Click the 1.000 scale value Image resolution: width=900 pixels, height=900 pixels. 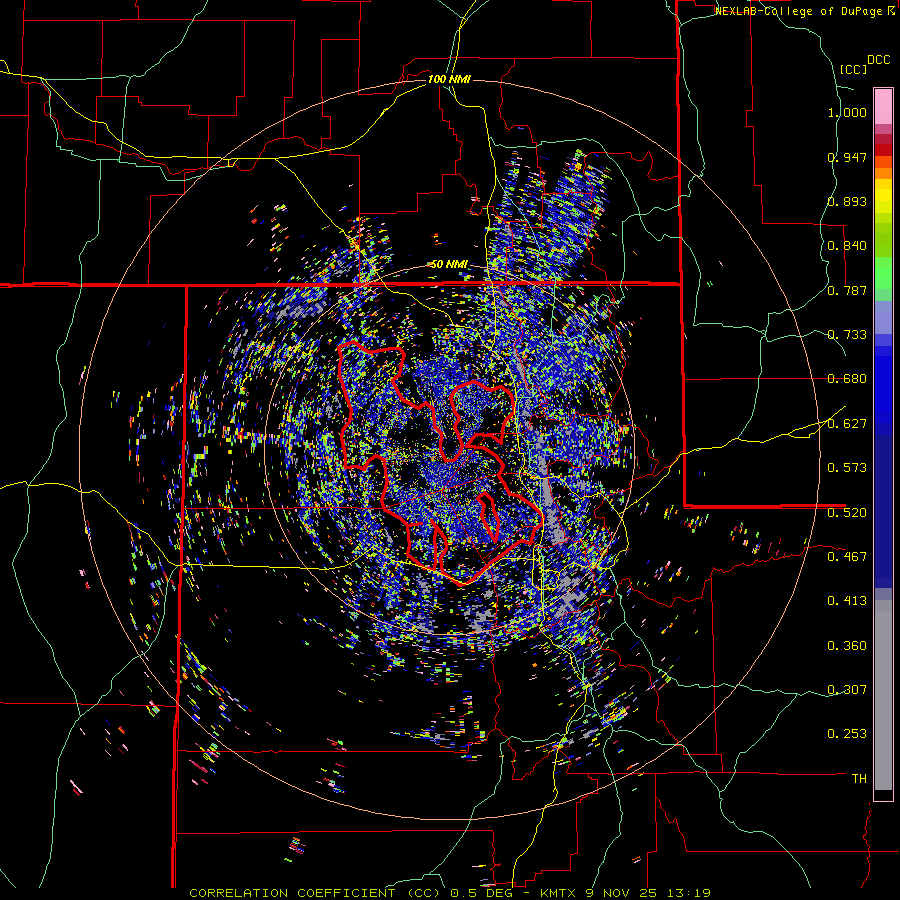847,112
